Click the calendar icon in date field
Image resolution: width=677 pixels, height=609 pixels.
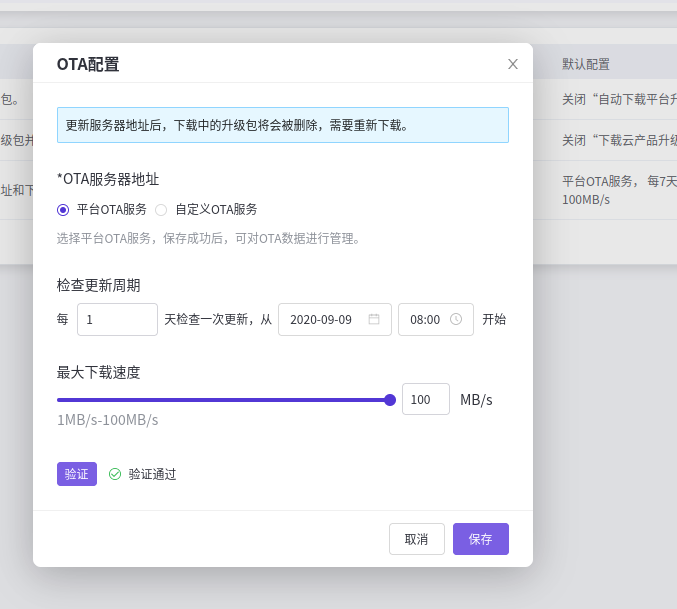[x=374, y=319]
